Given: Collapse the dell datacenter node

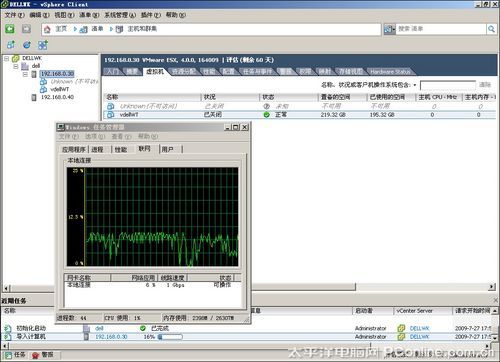Looking at the screenshot, I should pos(16,66).
